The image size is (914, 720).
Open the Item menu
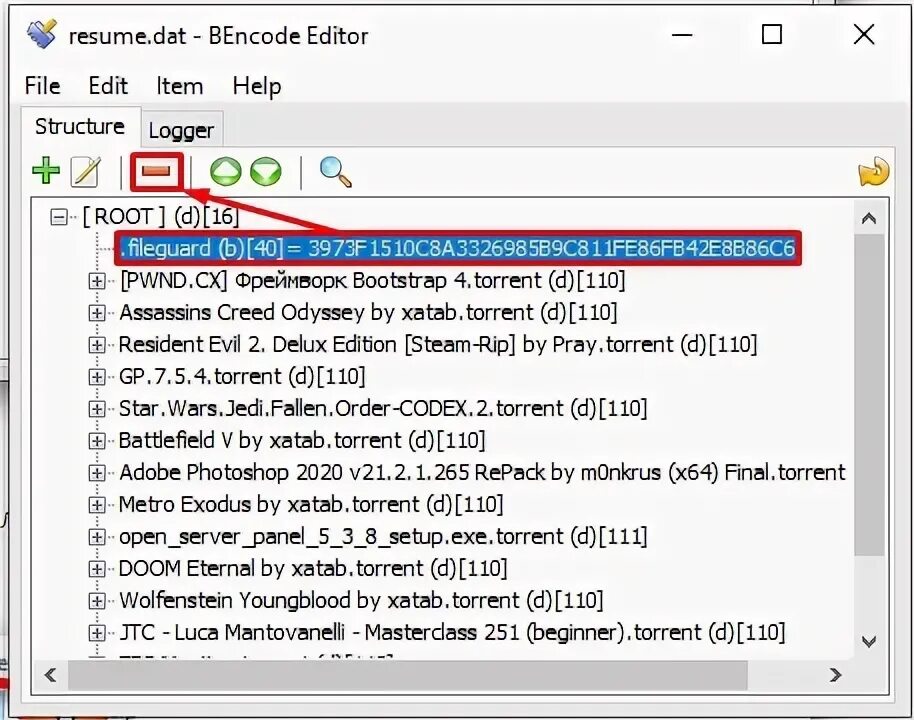click(x=180, y=86)
